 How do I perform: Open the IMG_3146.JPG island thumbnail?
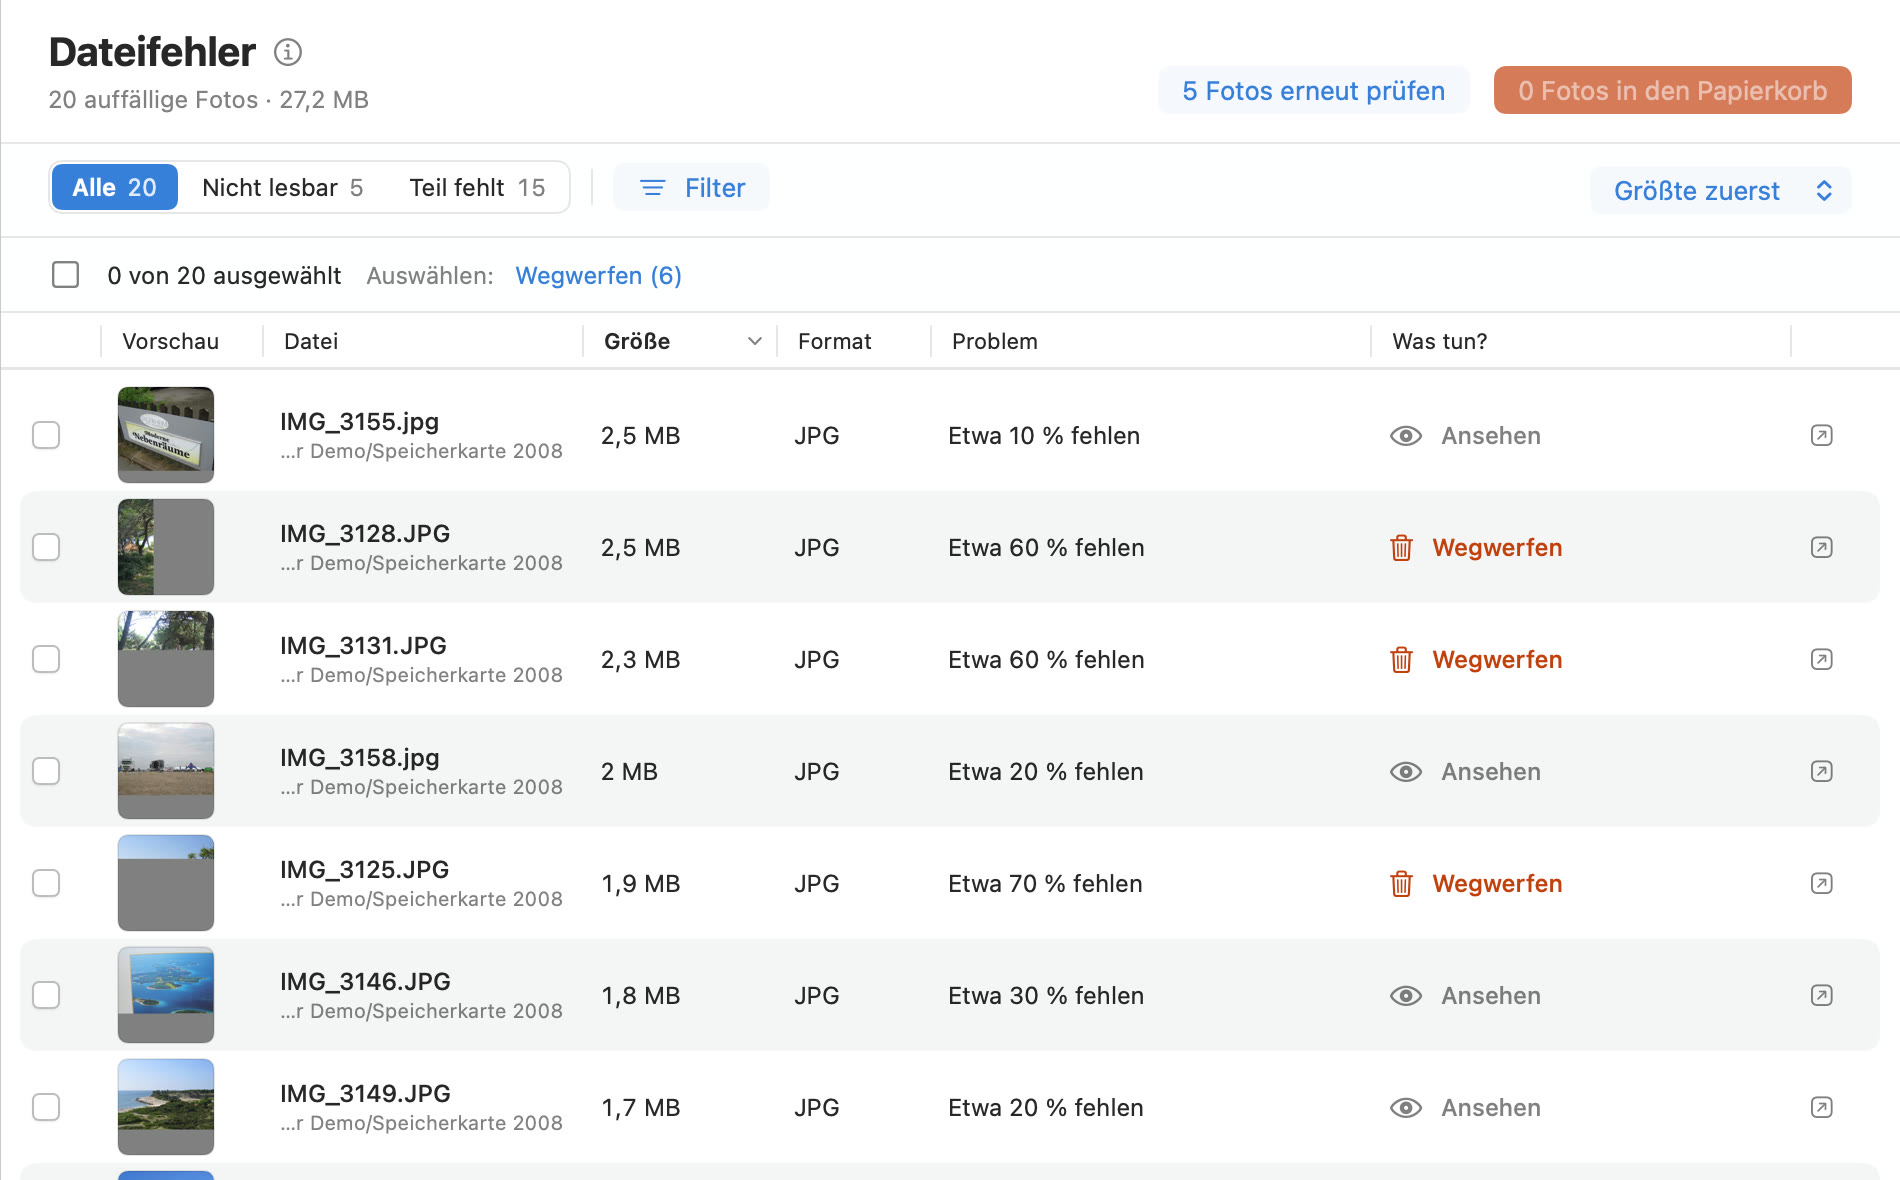(x=166, y=995)
